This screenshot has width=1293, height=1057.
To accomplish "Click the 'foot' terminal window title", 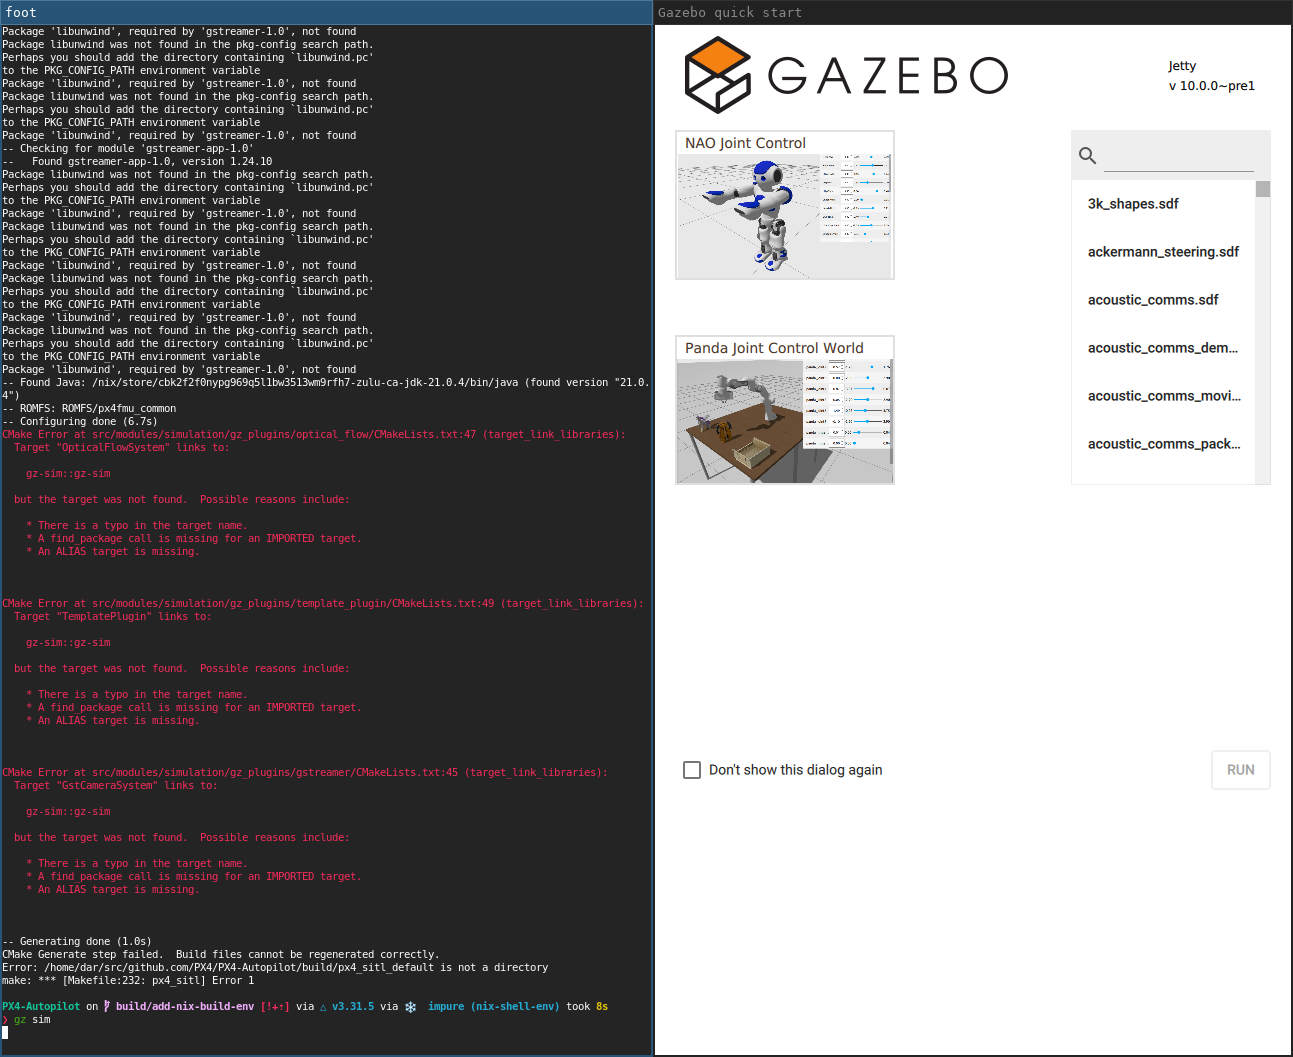I will 21,13.
